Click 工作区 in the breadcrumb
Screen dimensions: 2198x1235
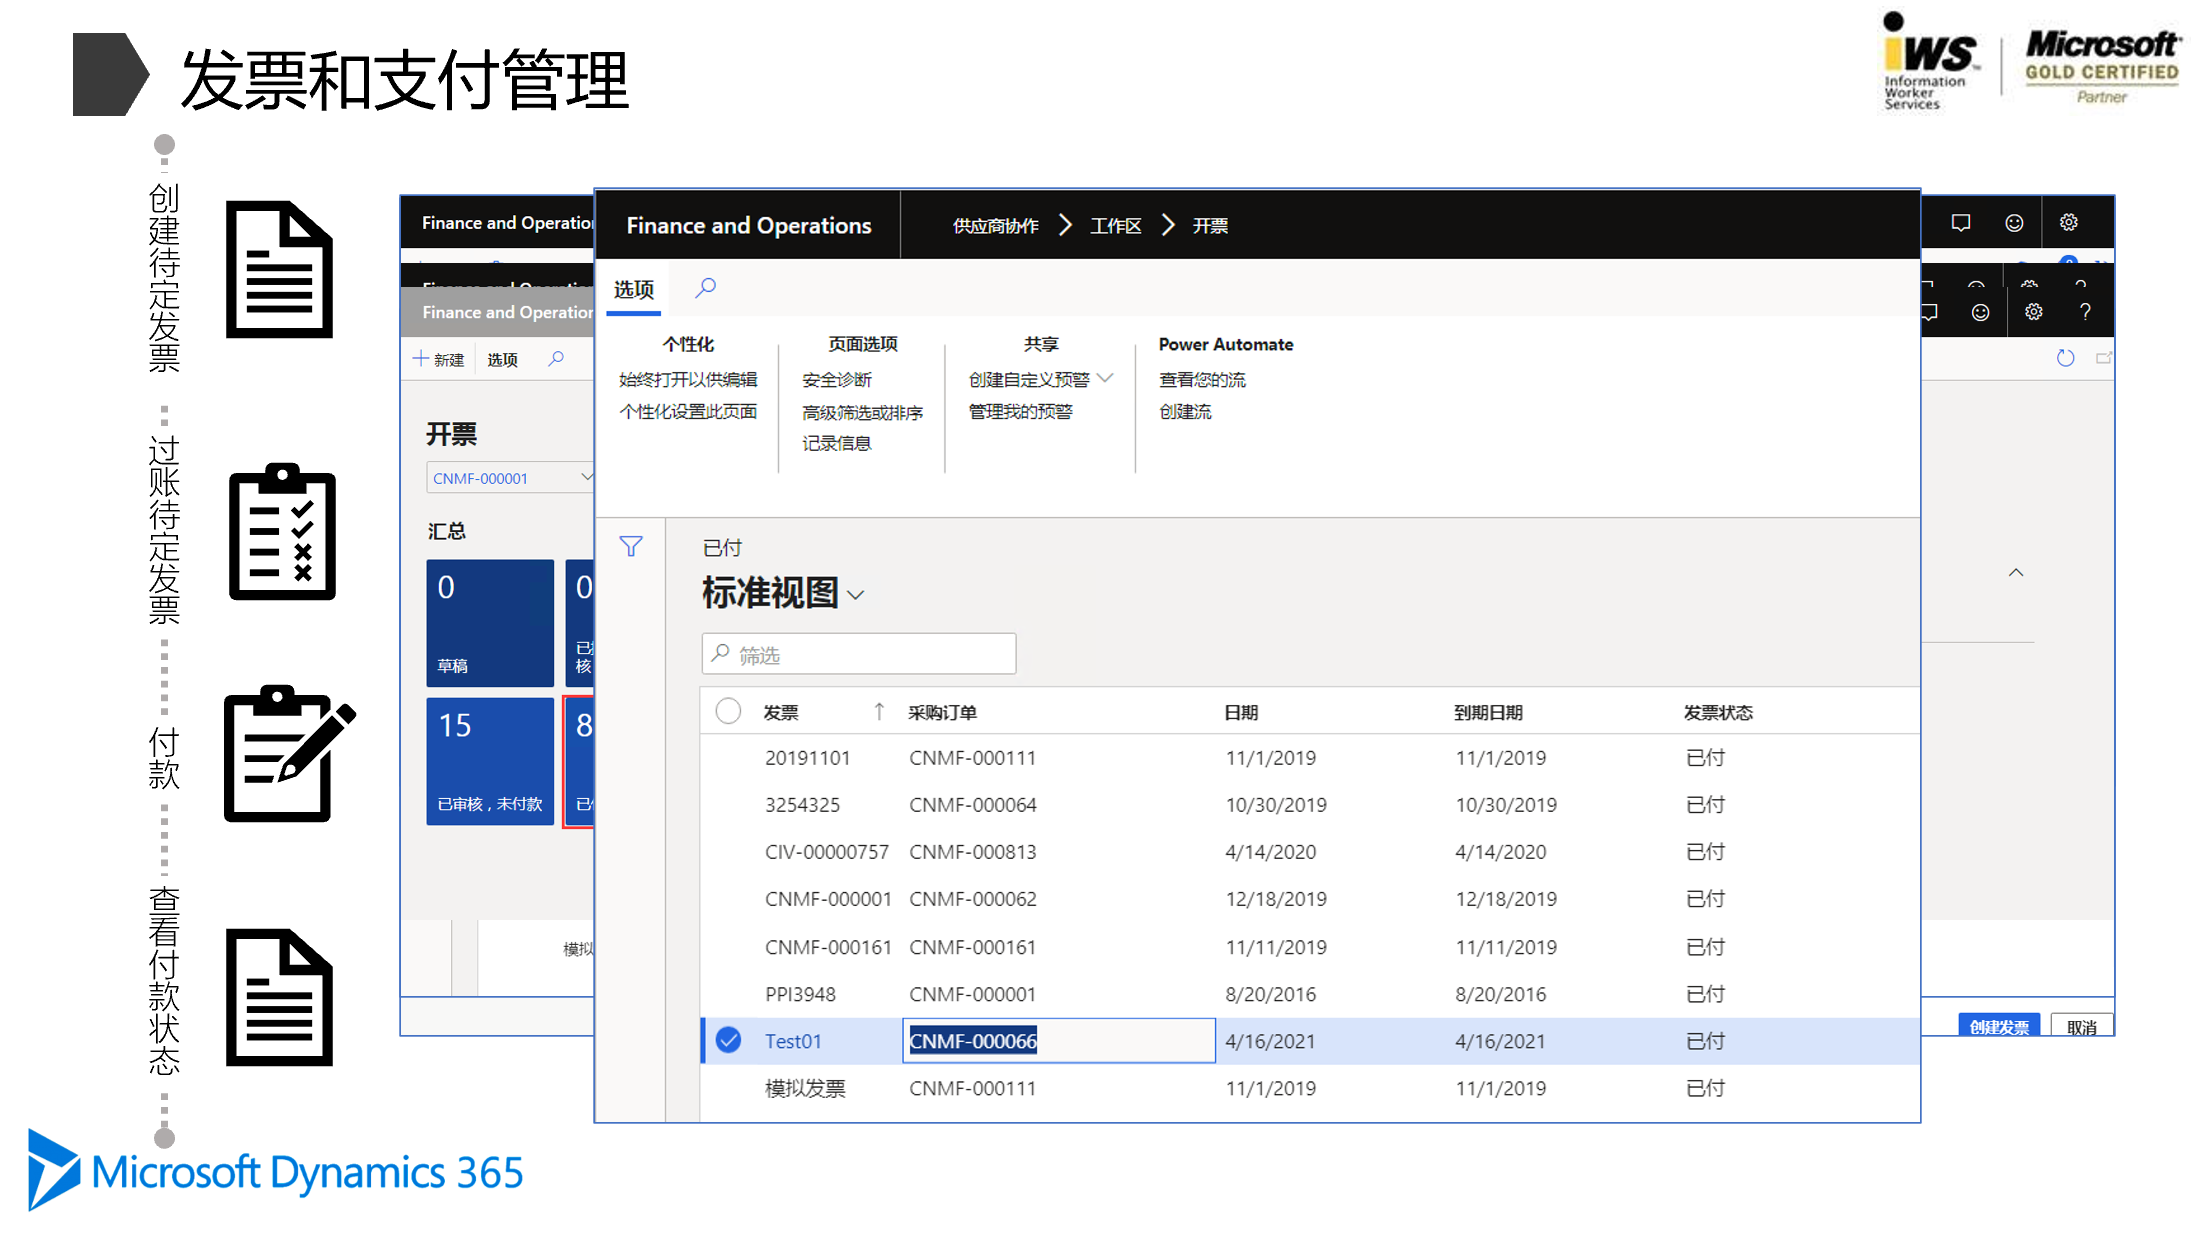coord(1116,226)
